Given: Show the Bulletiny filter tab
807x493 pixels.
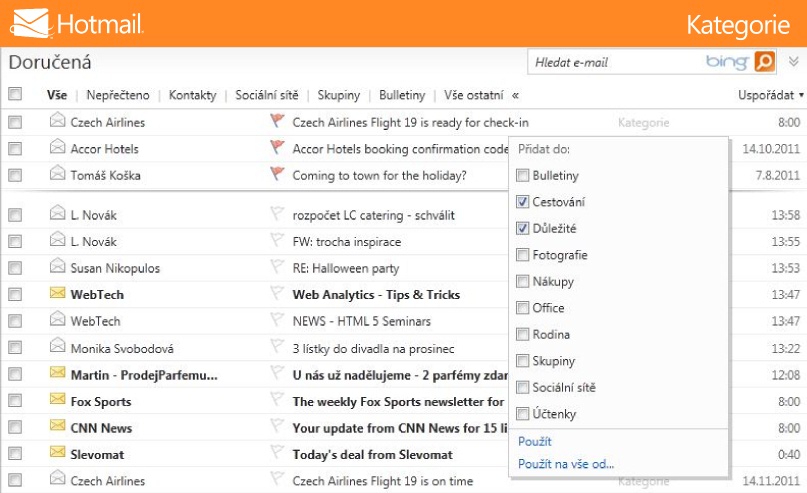Looking at the screenshot, I should 402,95.
